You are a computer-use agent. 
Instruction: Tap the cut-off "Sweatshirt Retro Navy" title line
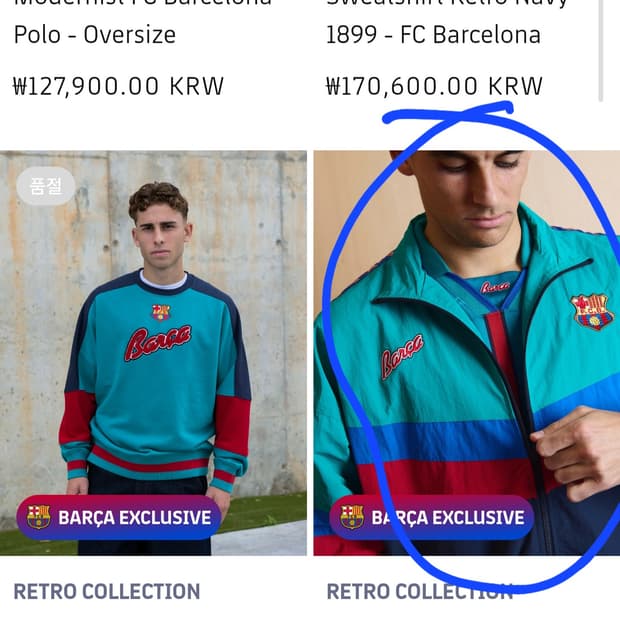click(447, 4)
